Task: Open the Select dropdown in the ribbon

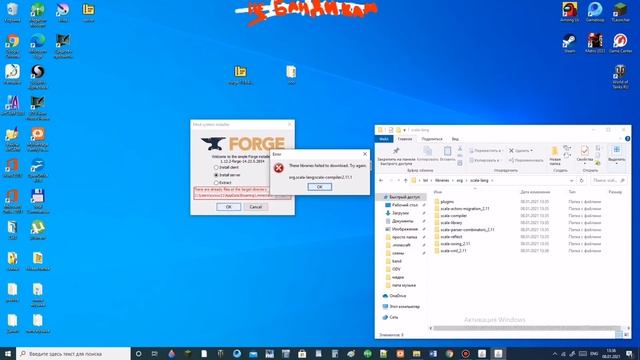Action: pyautogui.click(x=616, y=154)
